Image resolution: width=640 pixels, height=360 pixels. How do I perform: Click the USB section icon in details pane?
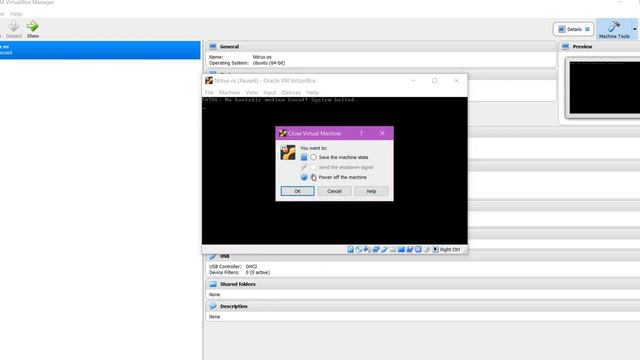coord(213,256)
